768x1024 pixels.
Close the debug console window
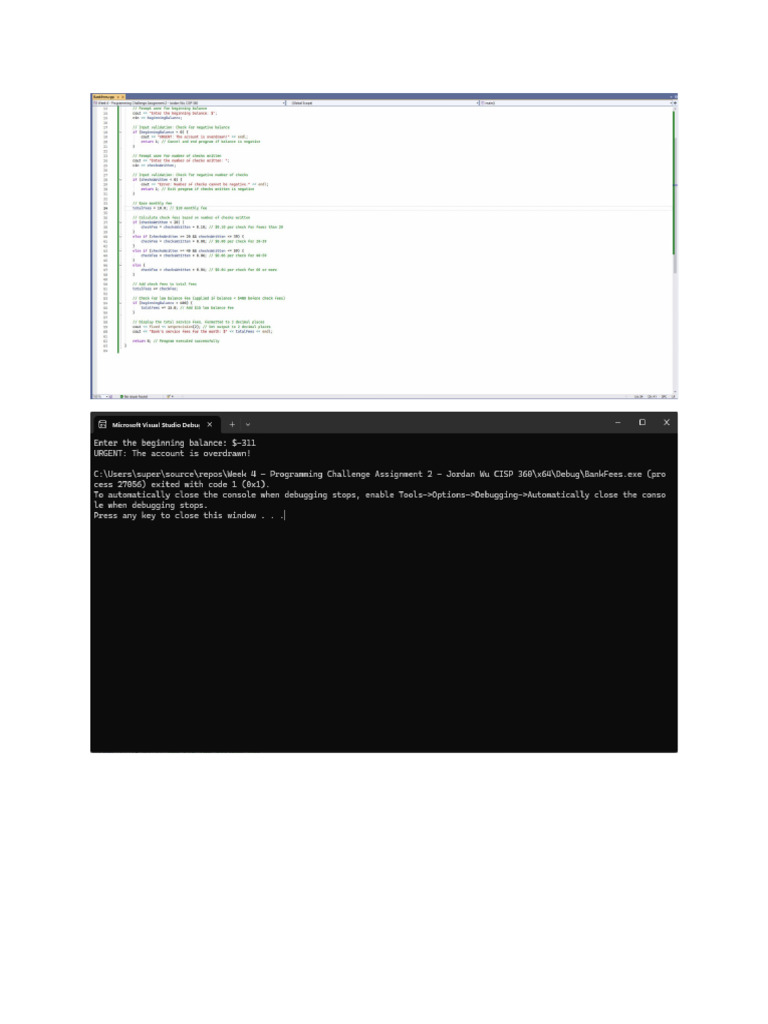(x=666, y=423)
